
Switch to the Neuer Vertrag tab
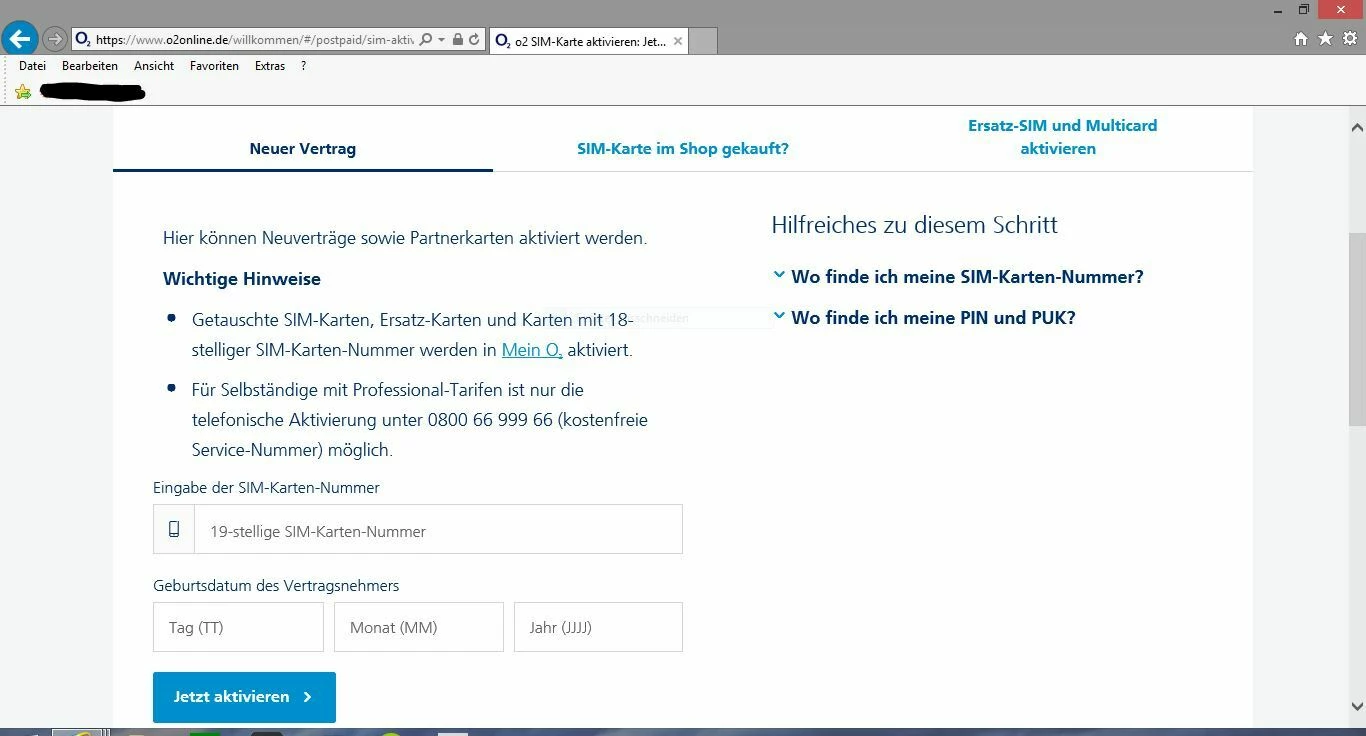[x=303, y=149]
